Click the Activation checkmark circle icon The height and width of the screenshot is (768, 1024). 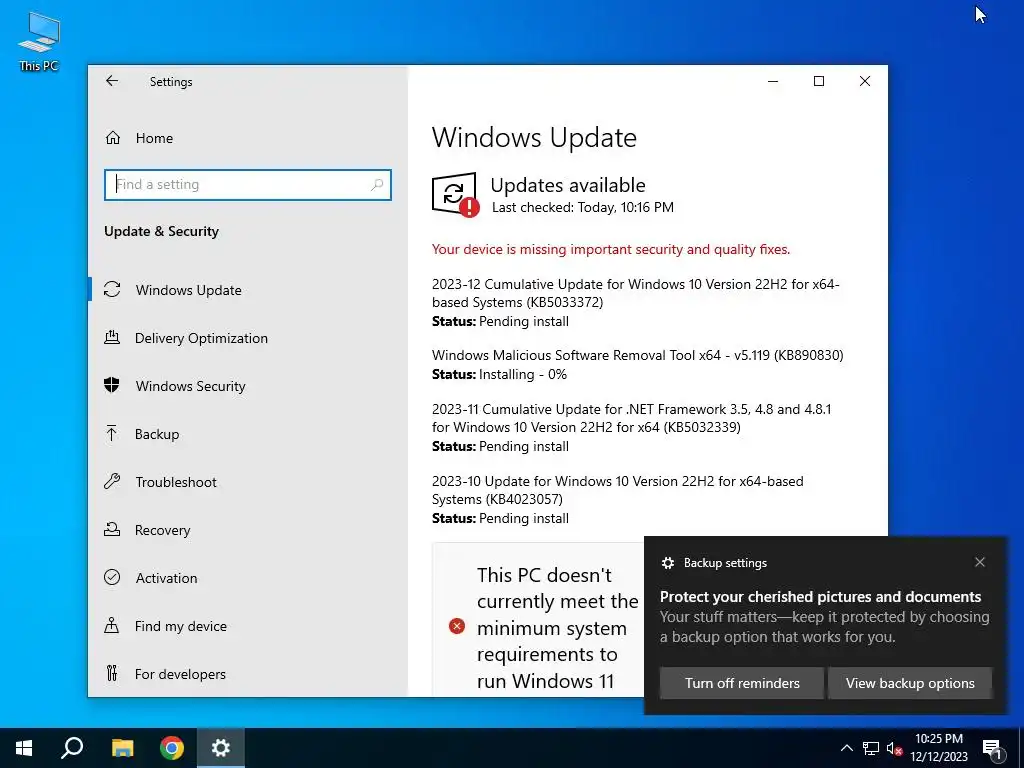[x=112, y=577]
